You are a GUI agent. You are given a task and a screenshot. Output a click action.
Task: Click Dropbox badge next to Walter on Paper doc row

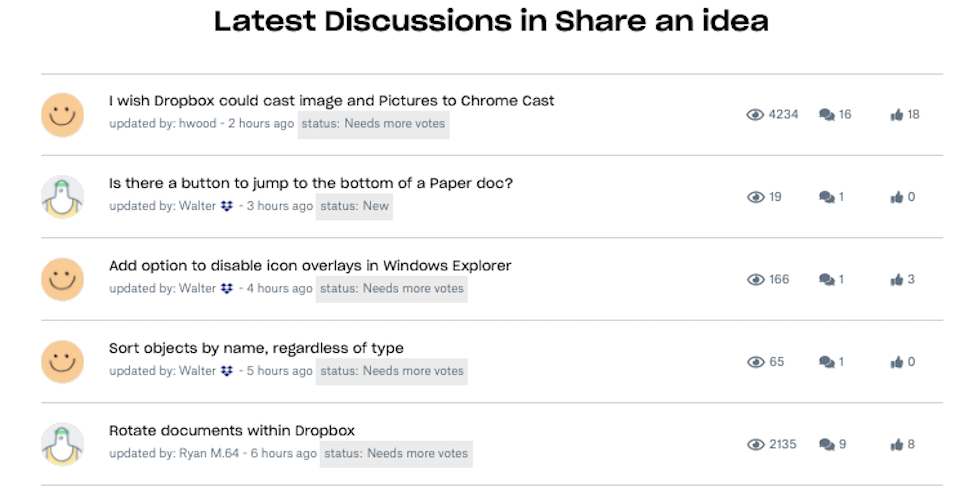pyautogui.click(x=227, y=206)
